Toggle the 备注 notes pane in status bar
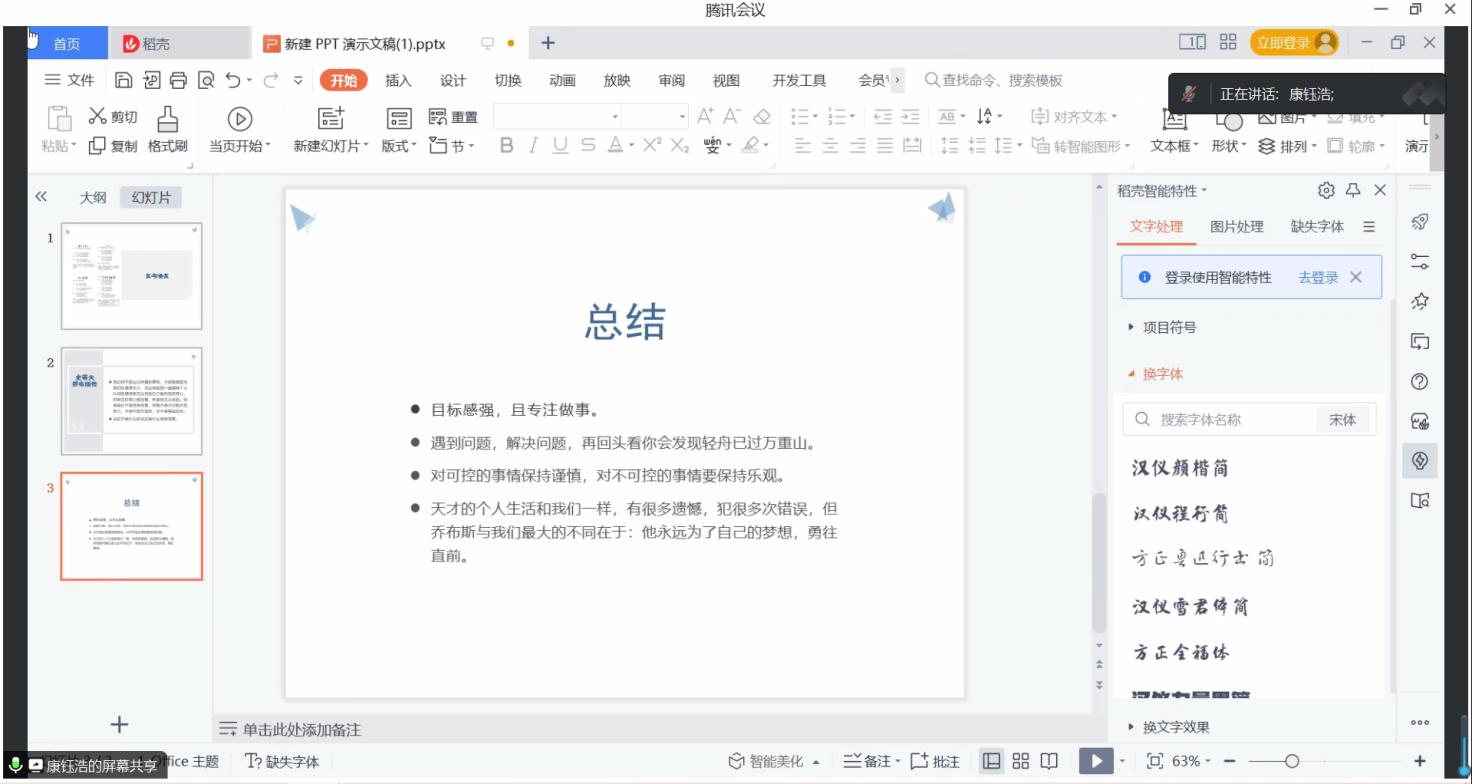The width and height of the screenshot is (1472, 784). tap(868, 761)
